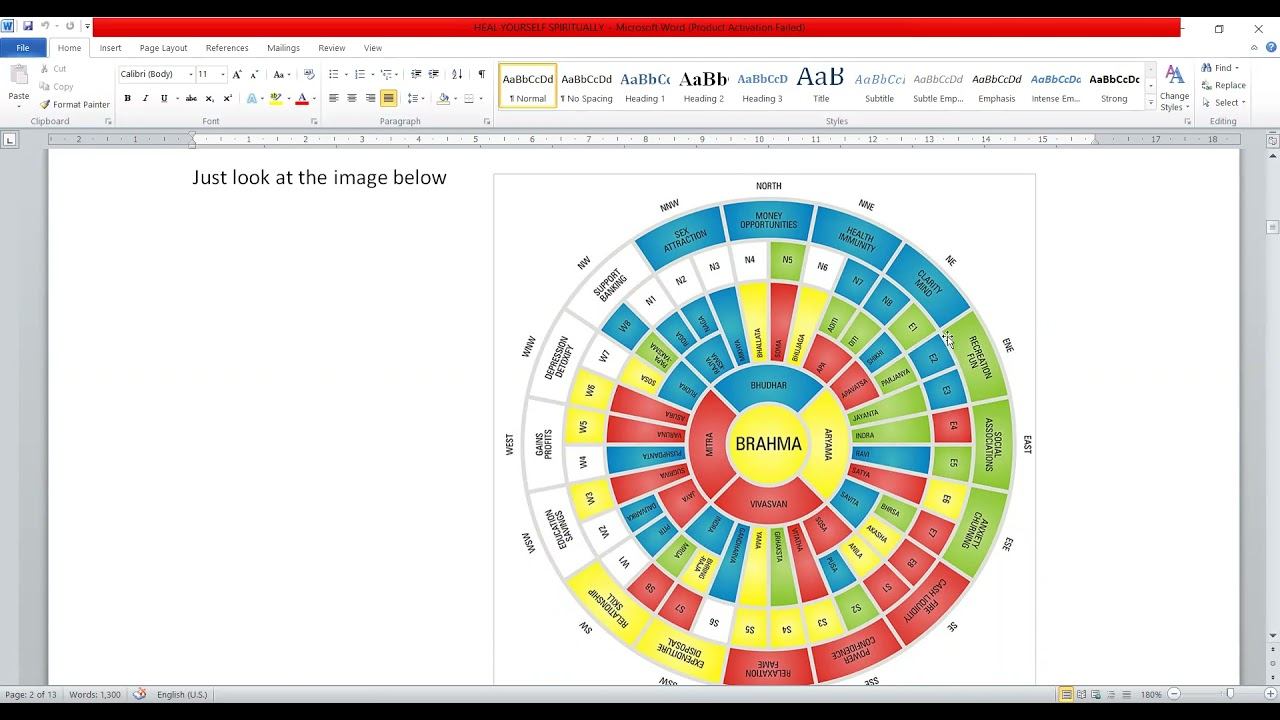
Task: Switch to Full Screen Reading view
Action: (1081, 694)
